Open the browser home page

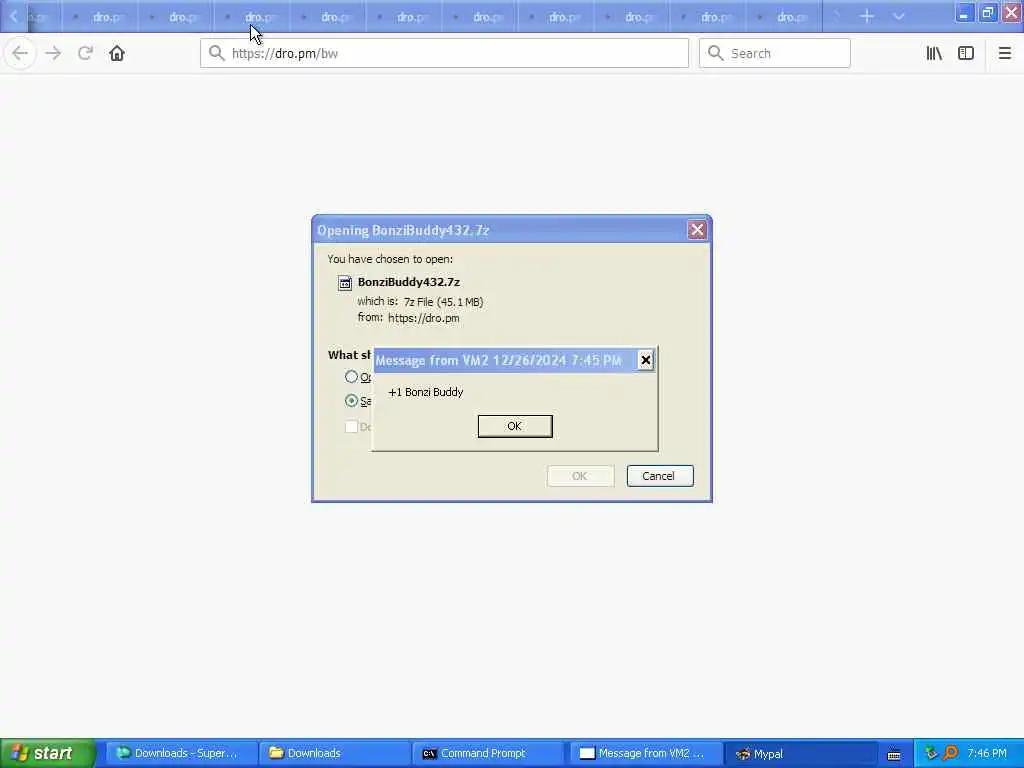tap(117, 53)
